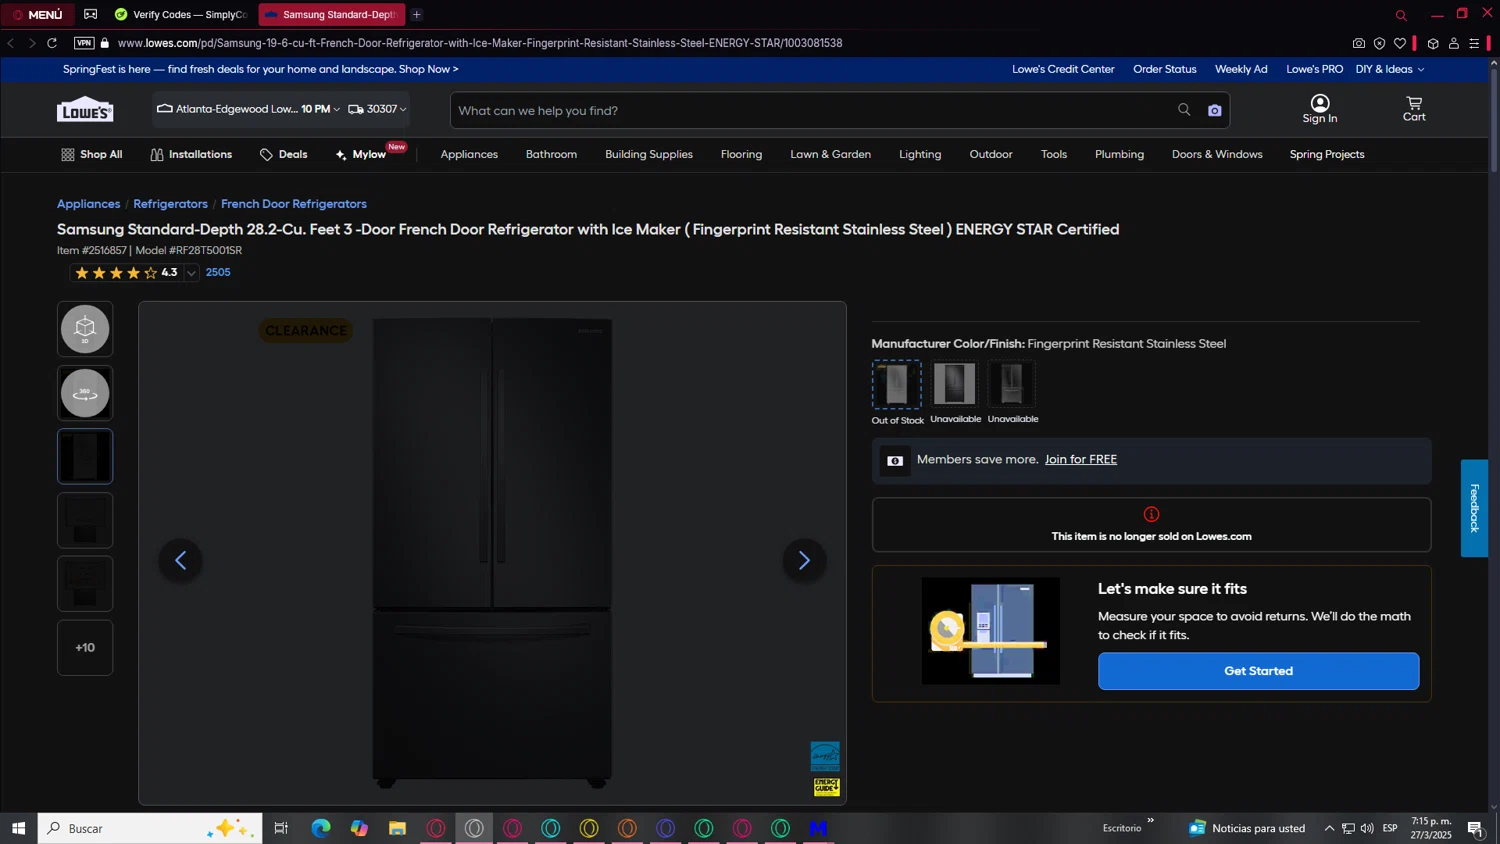Show hidden system tray icons chevron
The image size is (1500, 844).
tap(1329, 828)
